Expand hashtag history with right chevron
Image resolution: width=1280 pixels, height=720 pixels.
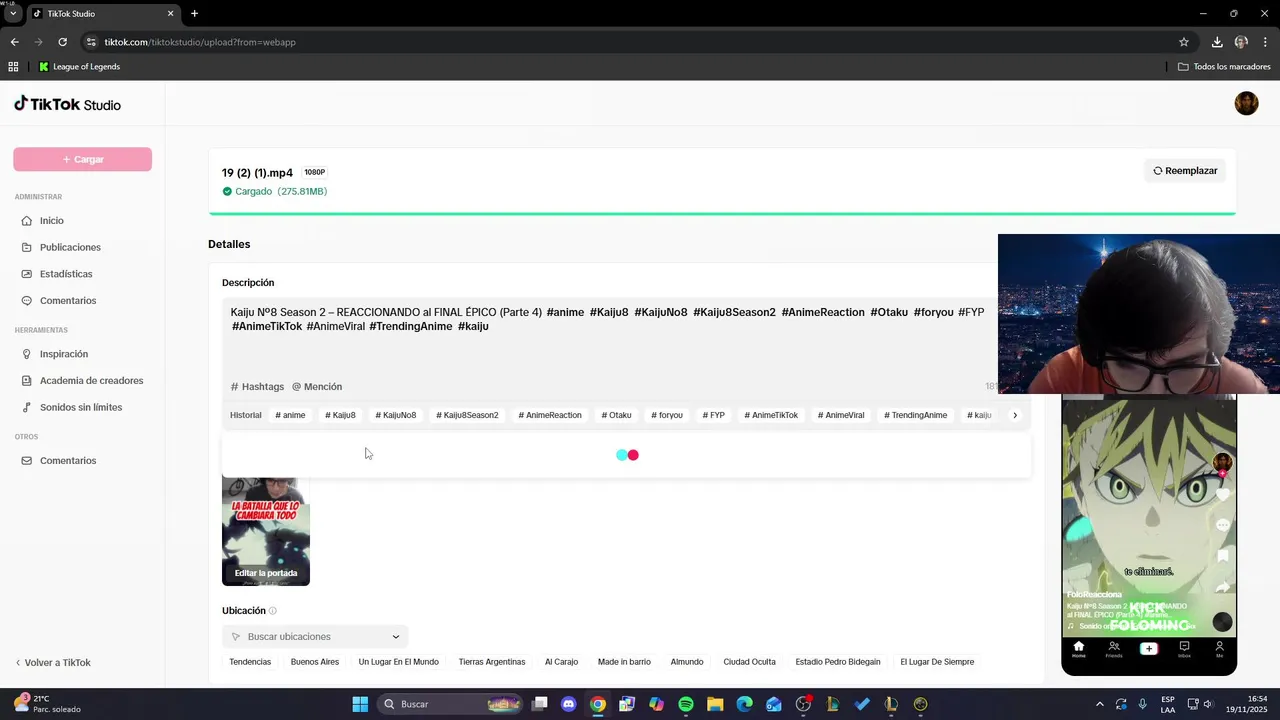[1015, 415]
